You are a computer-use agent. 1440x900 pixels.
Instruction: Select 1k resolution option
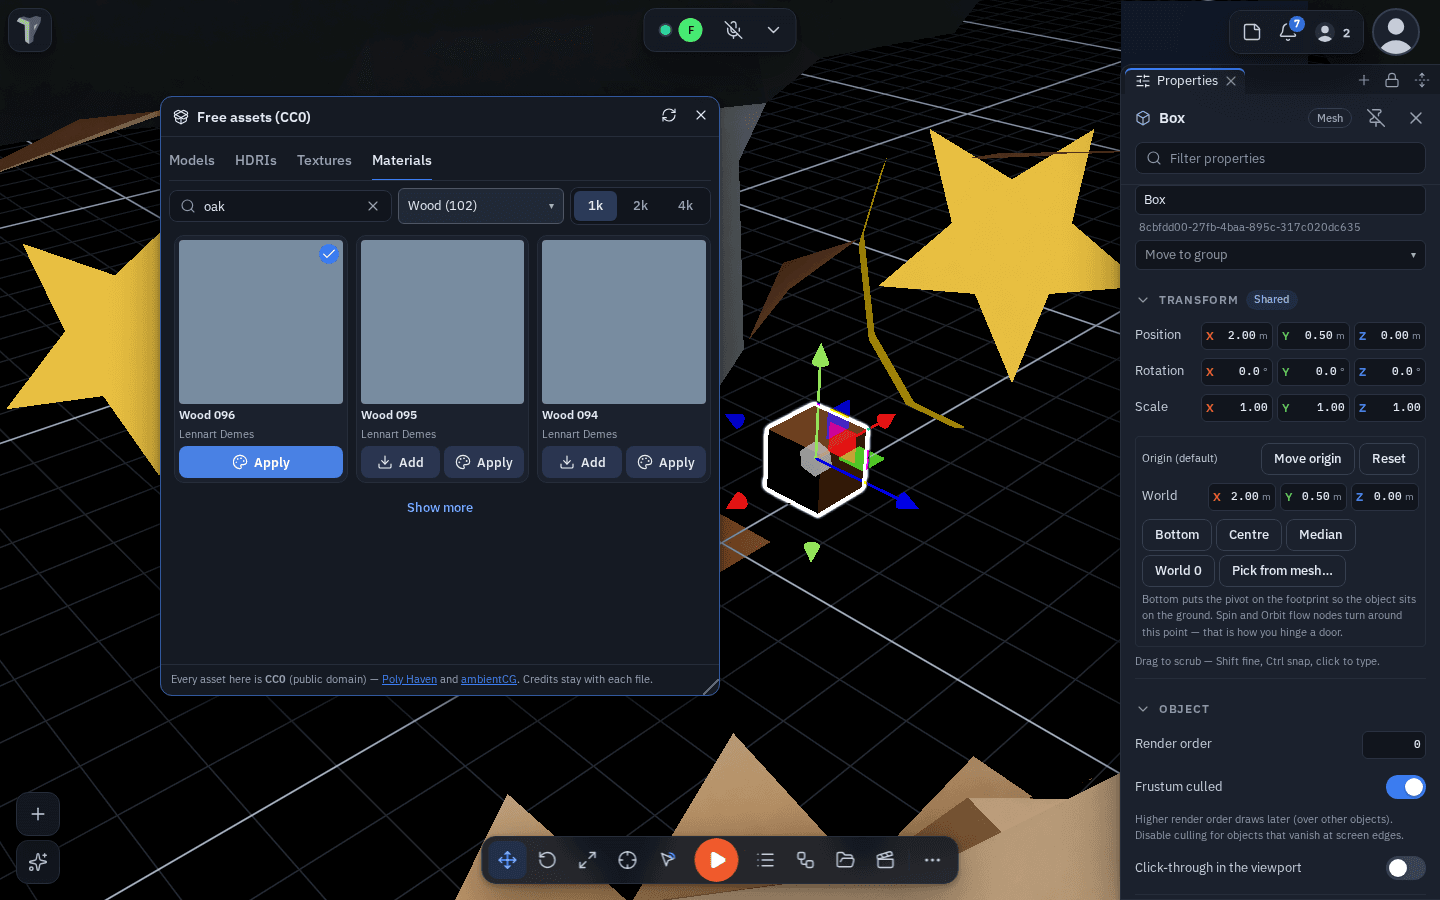point(596,206)
